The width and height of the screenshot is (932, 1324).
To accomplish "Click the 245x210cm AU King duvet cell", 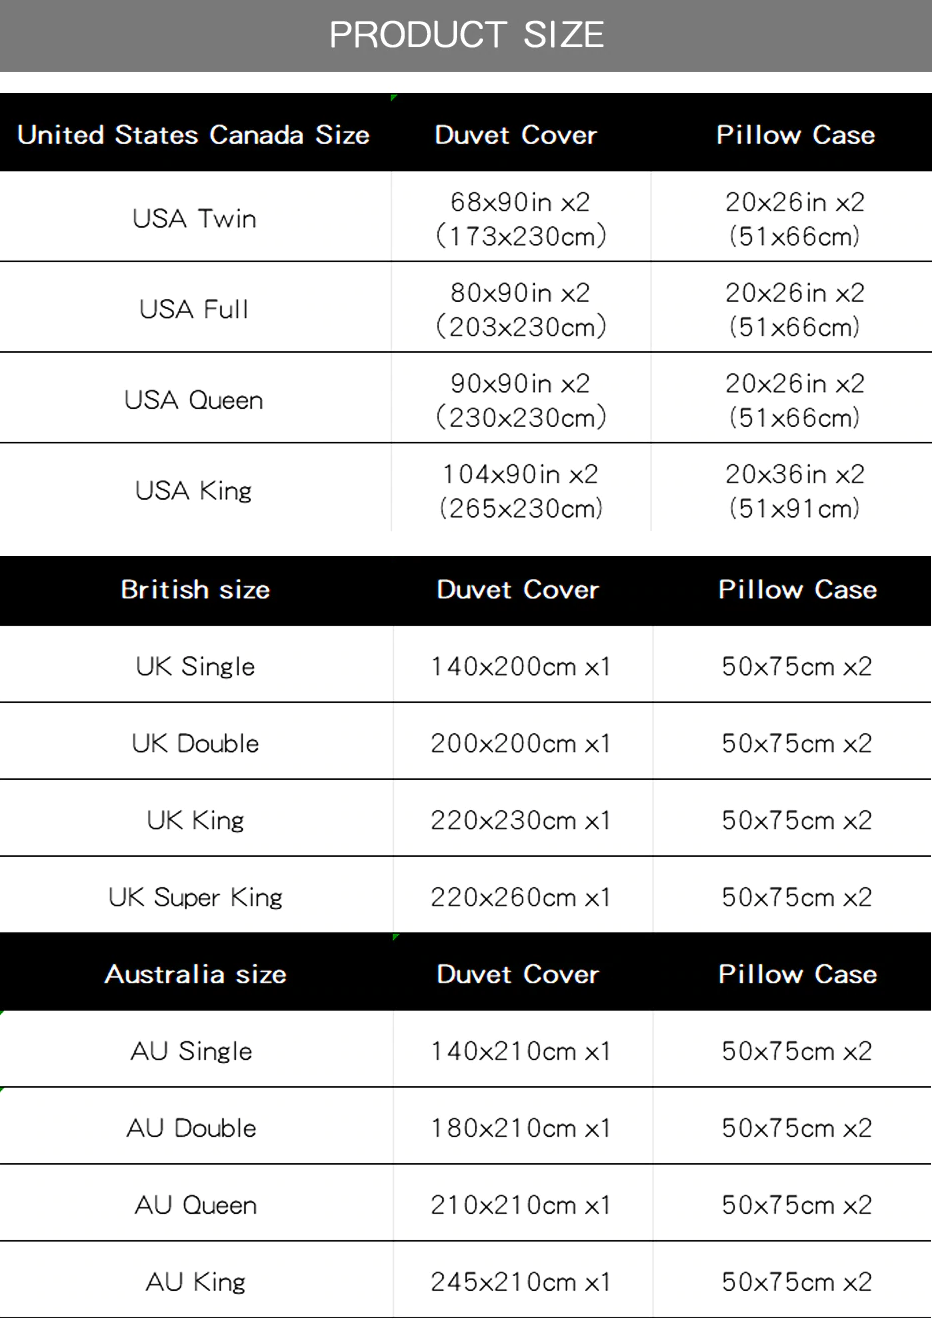I will (520, 1283).
